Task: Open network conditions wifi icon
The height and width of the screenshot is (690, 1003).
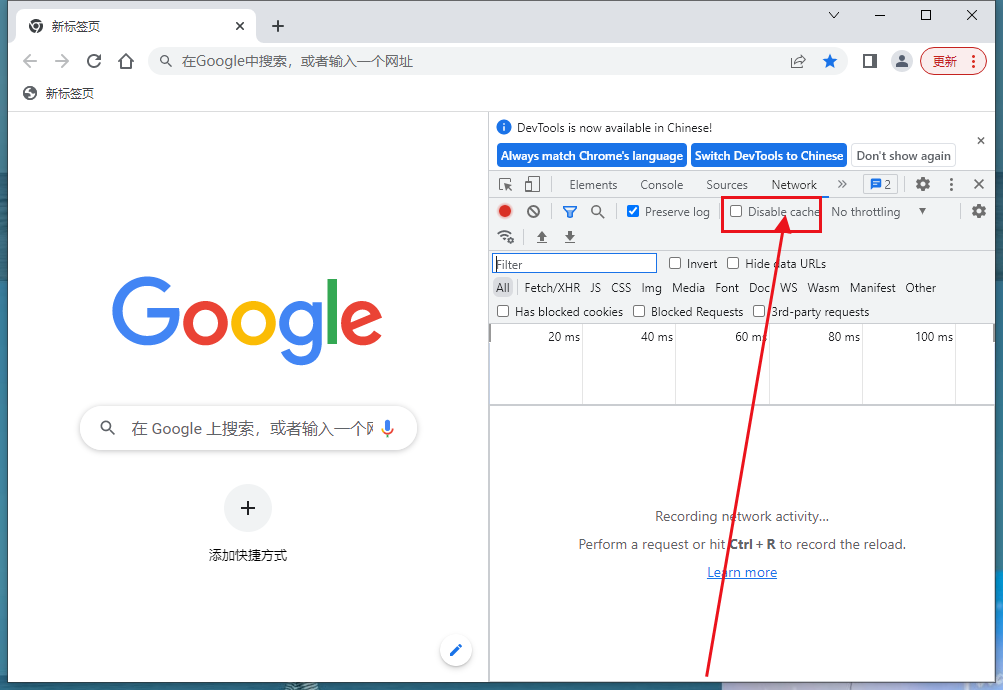Action: click(506, 237)
